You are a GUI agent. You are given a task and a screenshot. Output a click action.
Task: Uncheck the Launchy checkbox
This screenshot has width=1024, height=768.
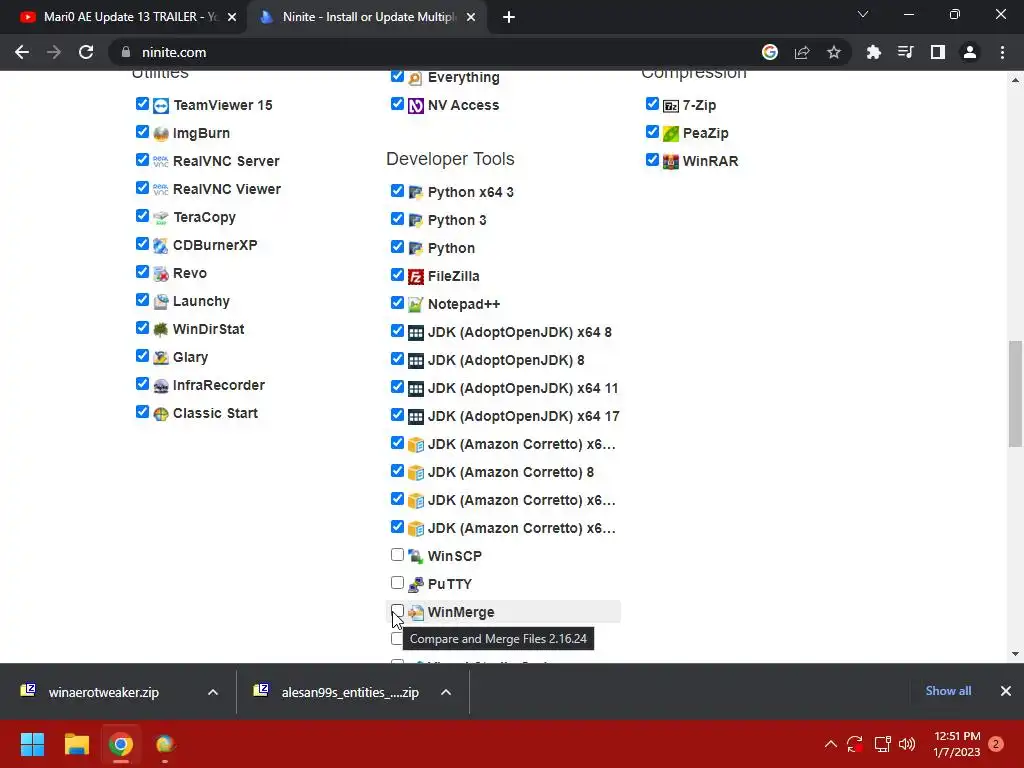(142, 300)
